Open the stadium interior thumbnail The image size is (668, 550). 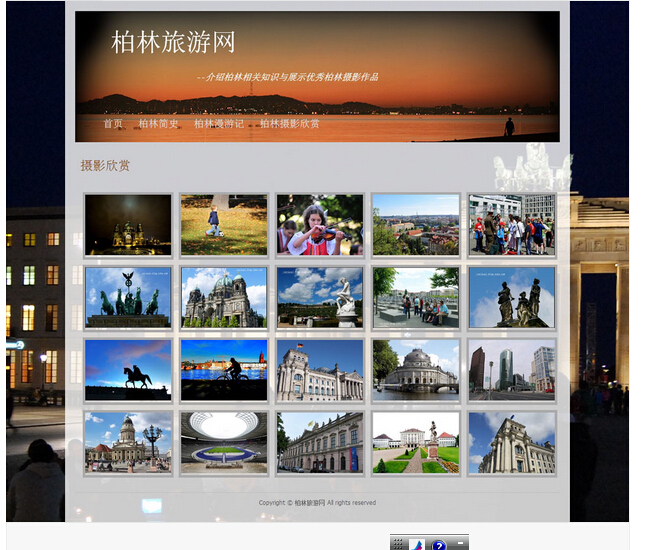click(x=224, y=442)
